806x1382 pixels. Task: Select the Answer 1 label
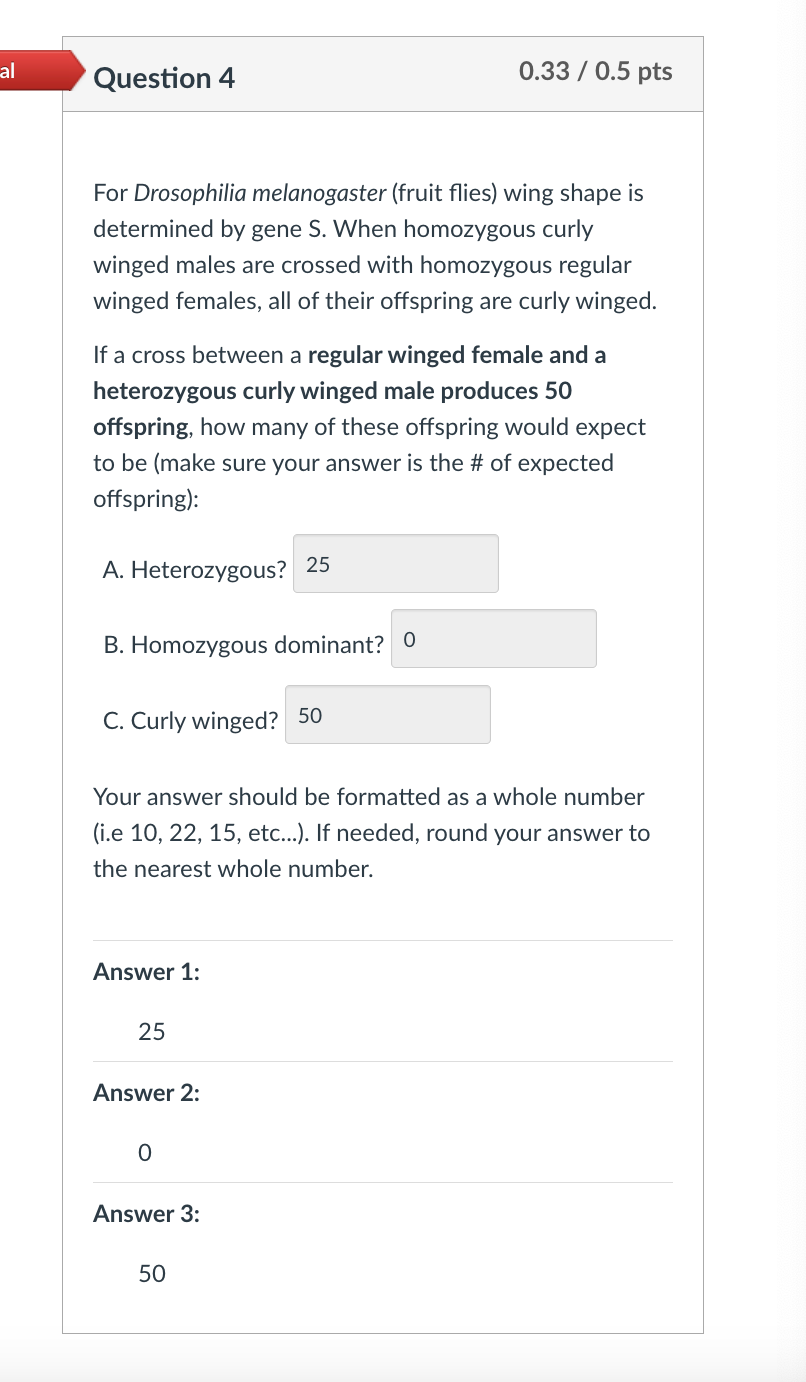pyautogui.click(x=145, y=971)
